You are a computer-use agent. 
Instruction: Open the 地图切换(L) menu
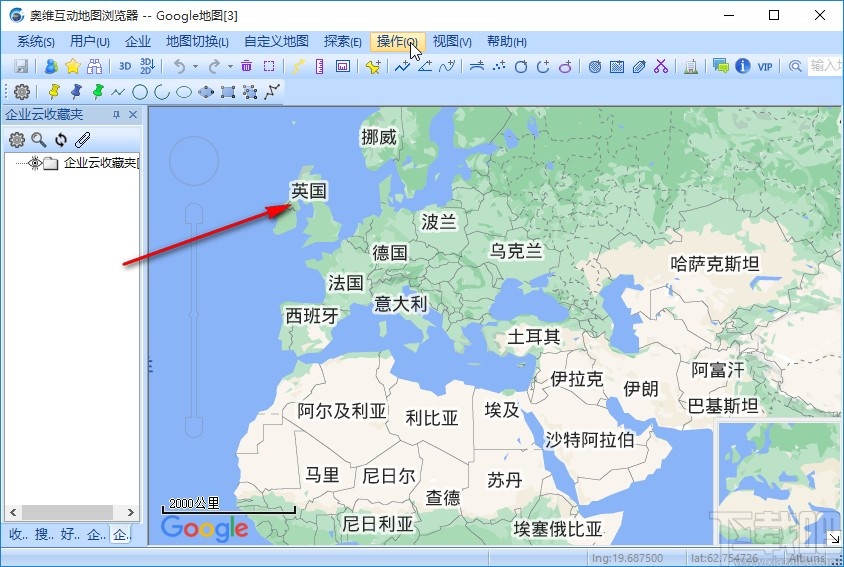point(197,41)
